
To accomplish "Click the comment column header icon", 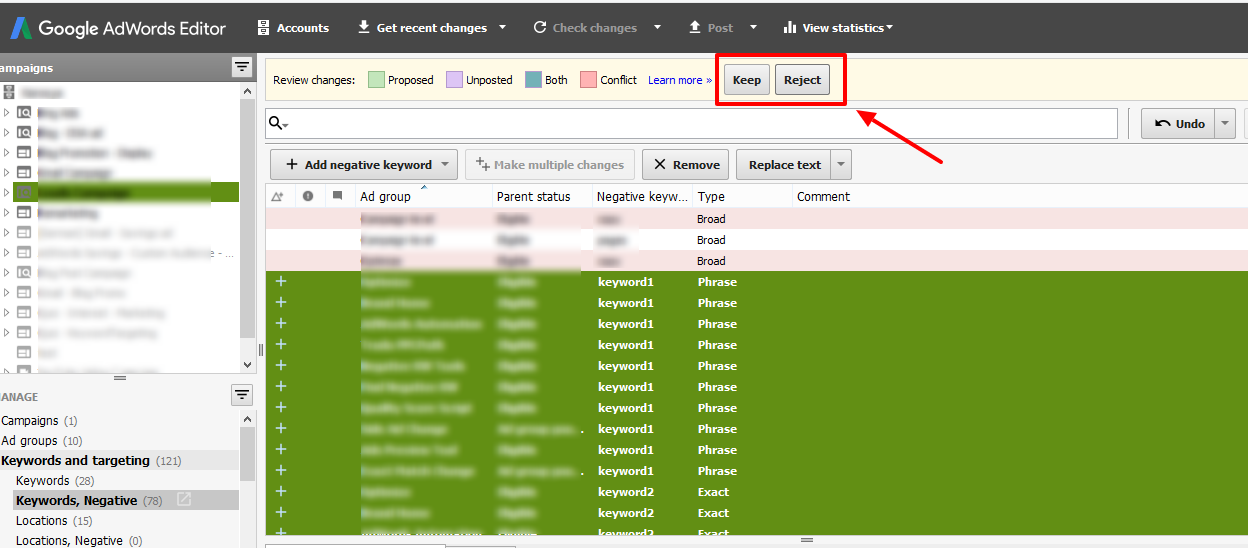I will point(337,196).
